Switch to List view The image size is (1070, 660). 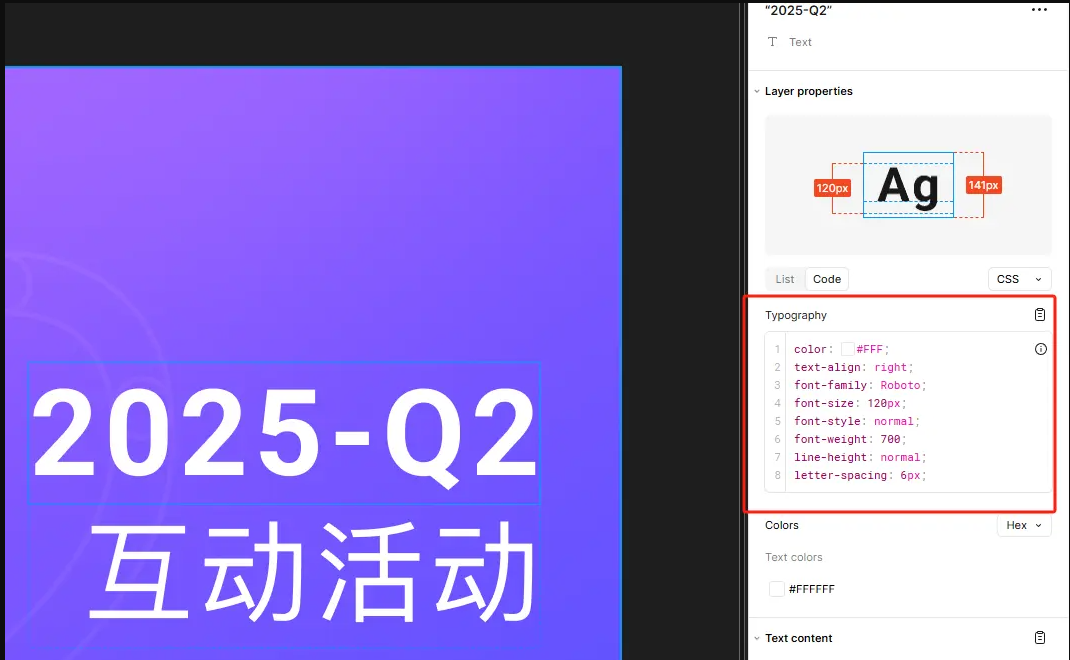[x=784, y=279]
